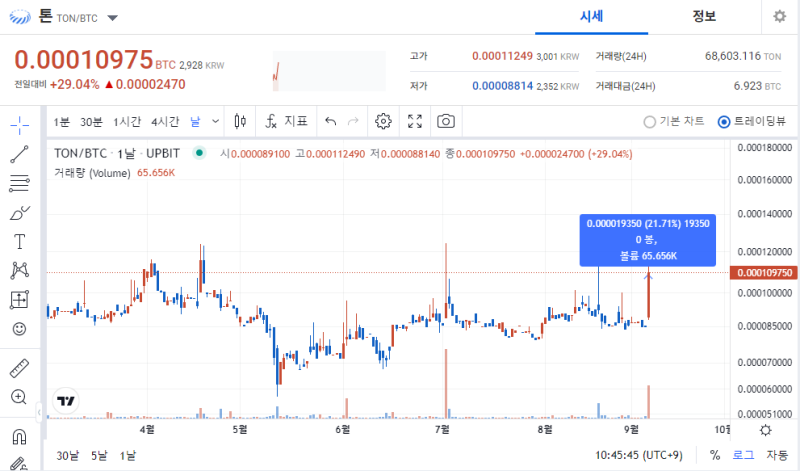Open the price-axis settings gear

(x=765, y=430)
